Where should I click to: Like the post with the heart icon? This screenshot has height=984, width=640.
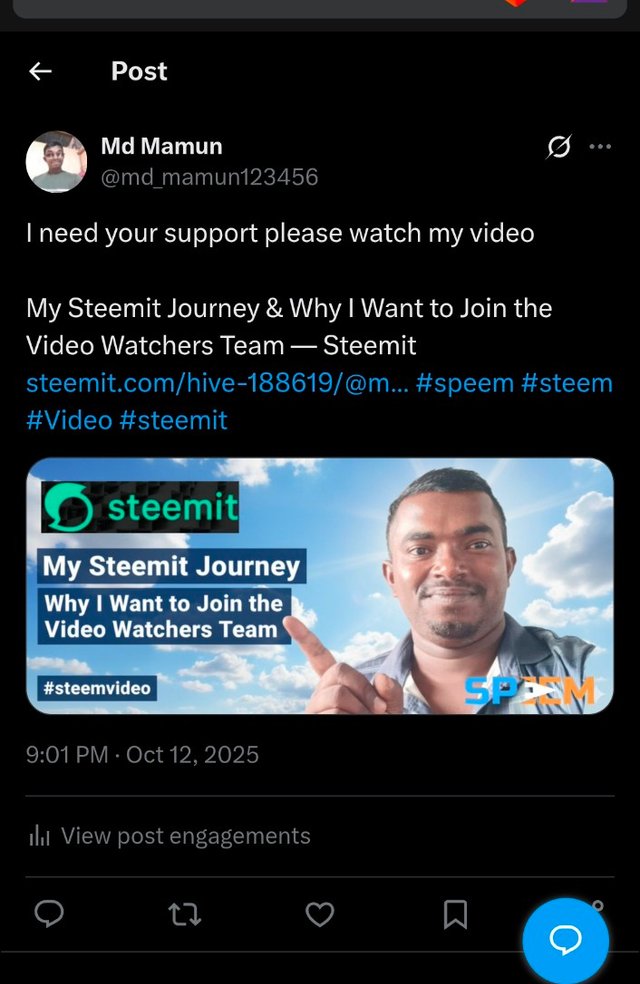(x=320, y=914)
